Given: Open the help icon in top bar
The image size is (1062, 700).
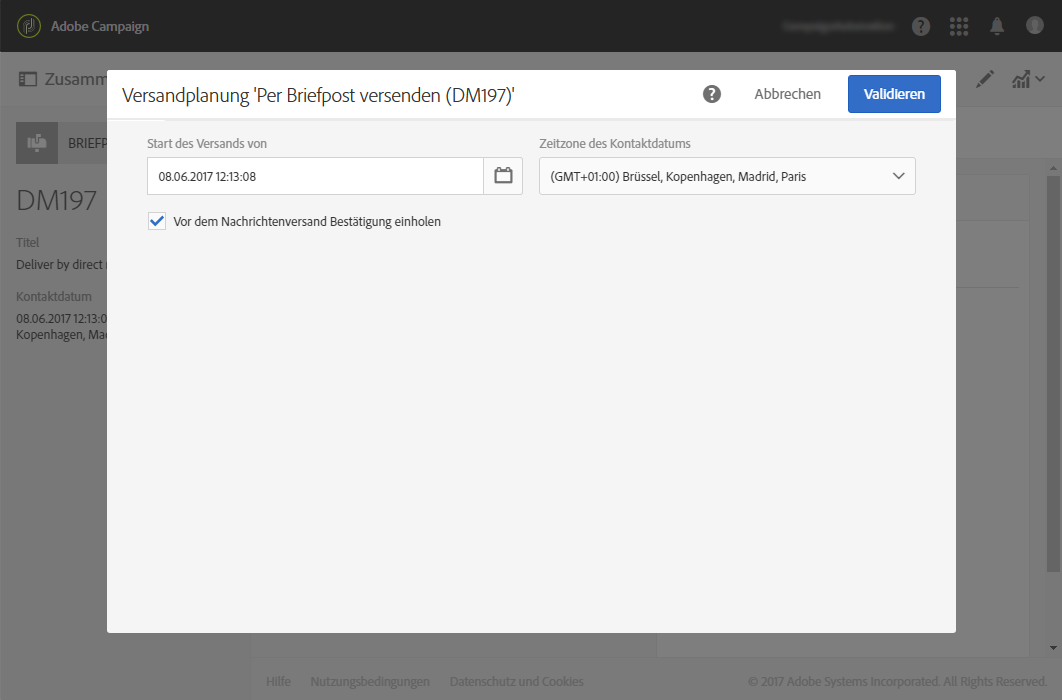Looking at the screenshot, I should (x=920, y=26).
